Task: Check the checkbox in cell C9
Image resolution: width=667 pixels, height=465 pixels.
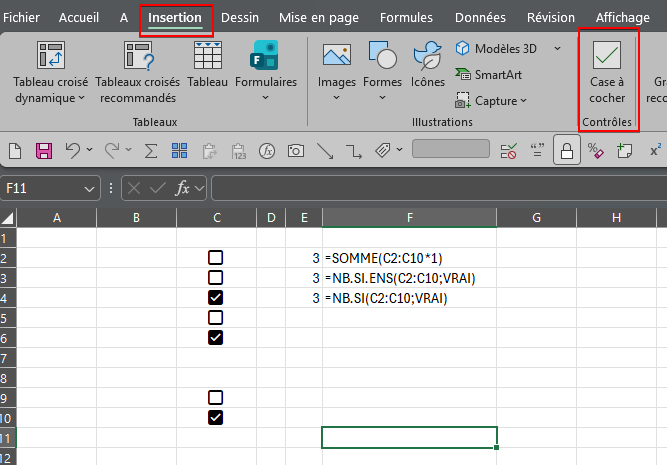Action: coord(216,397)
